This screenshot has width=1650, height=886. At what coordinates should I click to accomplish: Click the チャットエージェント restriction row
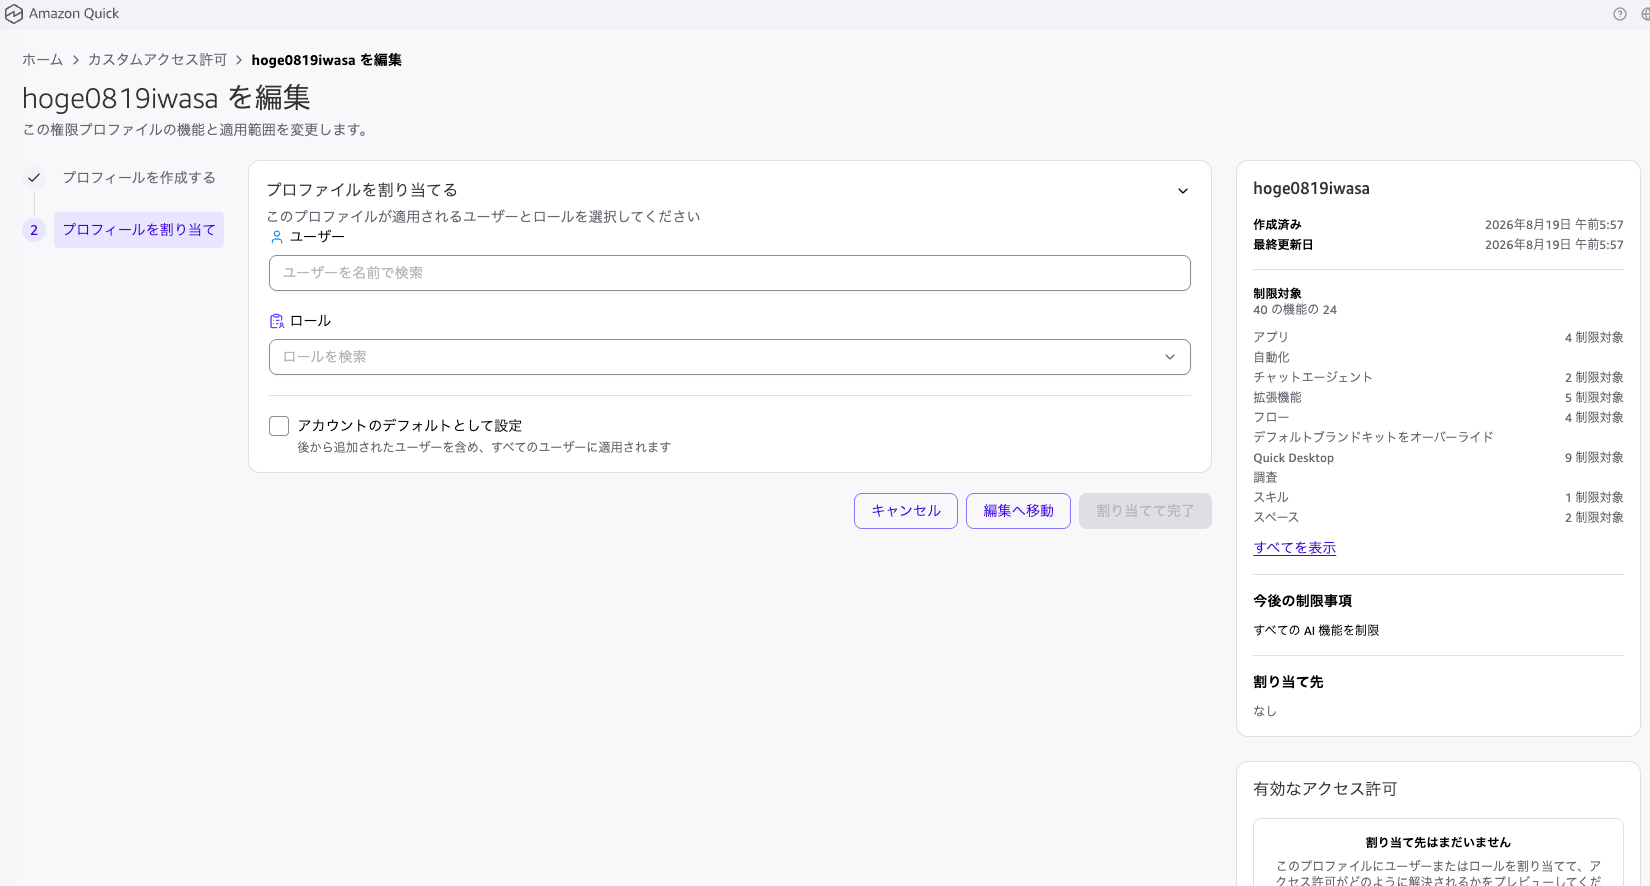tap(1438, 378)
